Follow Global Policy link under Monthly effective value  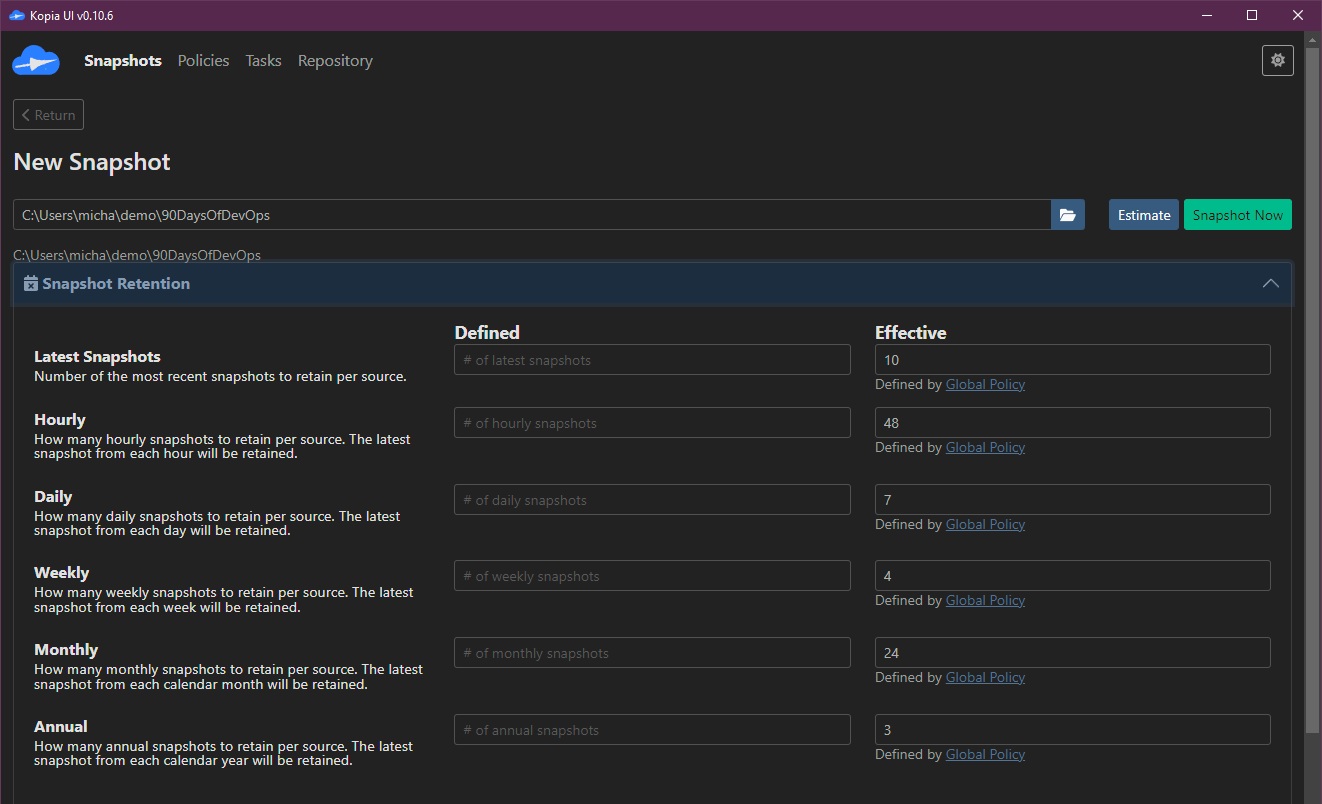point(985,678)
